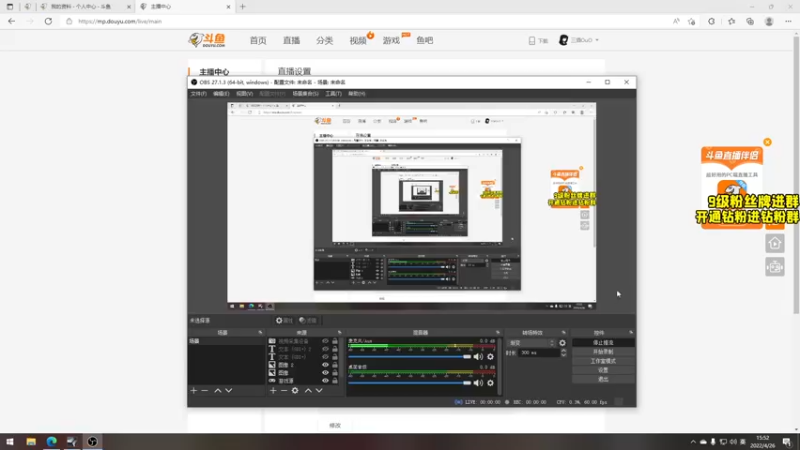Toggle visibility of bottom source in list

325,381
